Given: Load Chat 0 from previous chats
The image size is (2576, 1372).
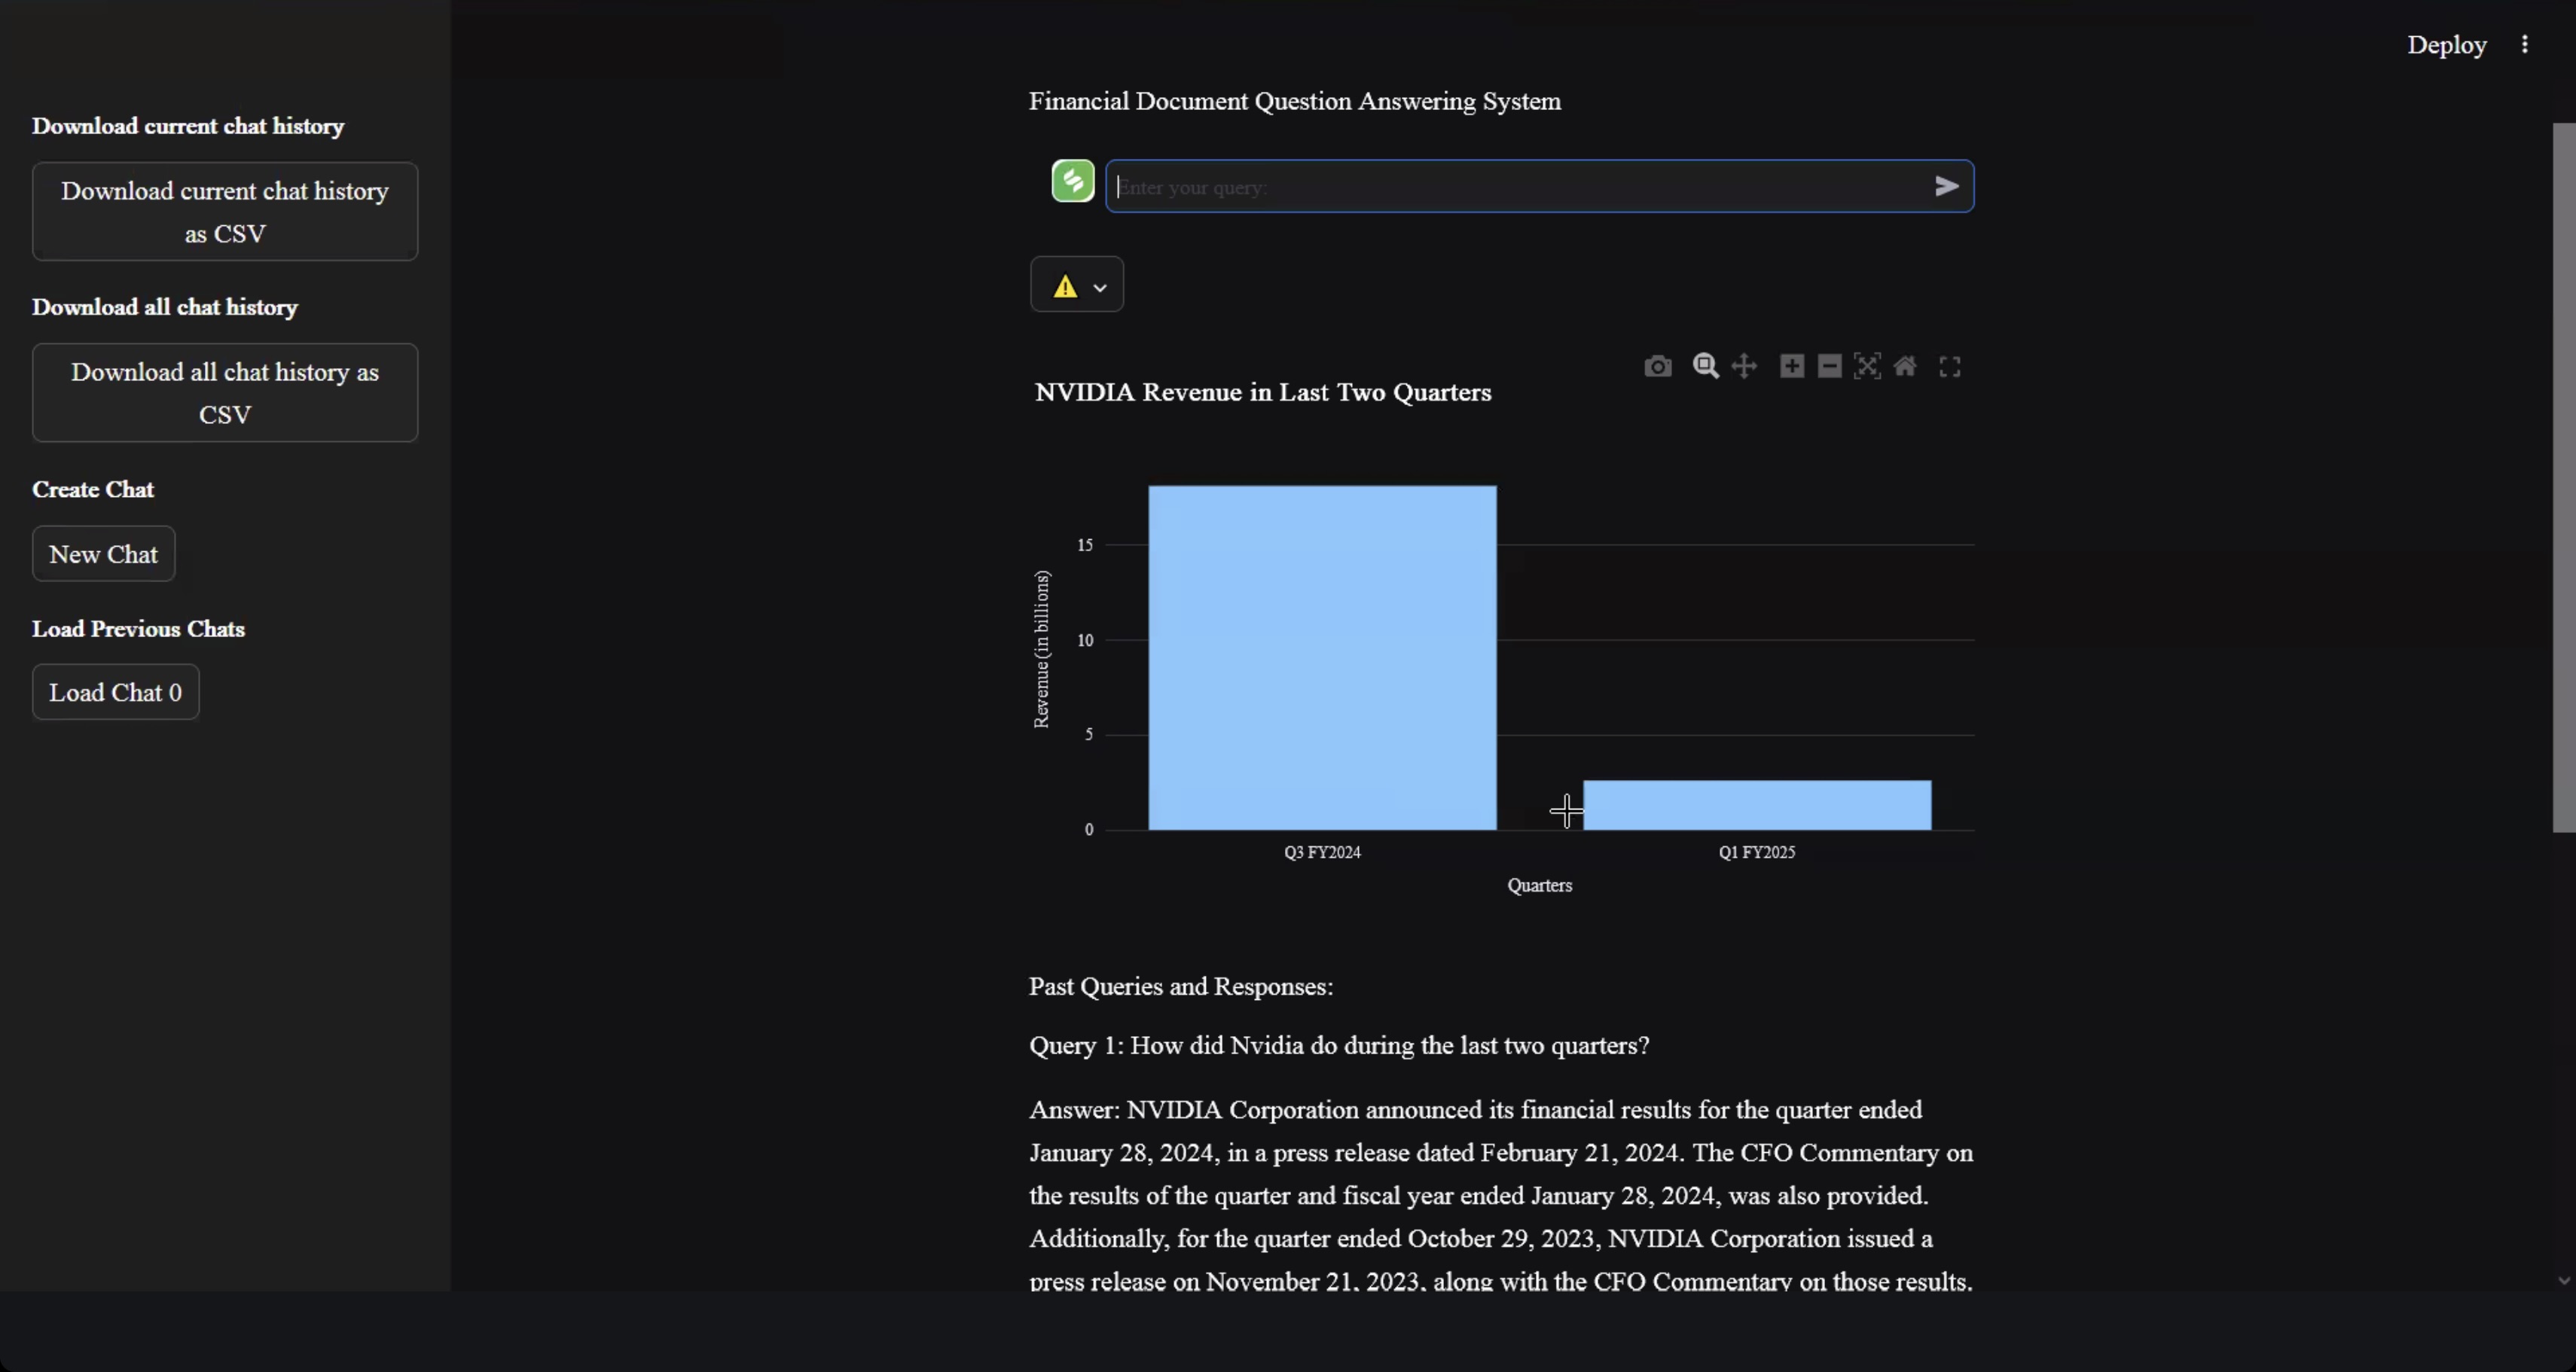Looking at the screenshot, I should [116, 692].
